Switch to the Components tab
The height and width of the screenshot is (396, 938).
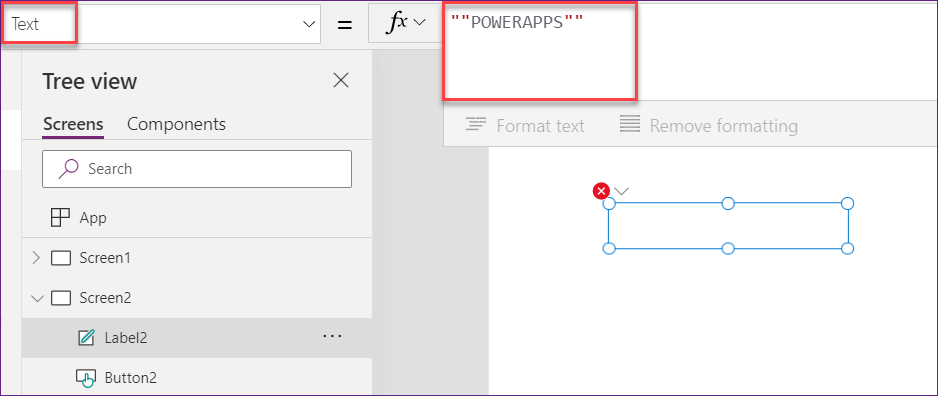coord(176,124)
